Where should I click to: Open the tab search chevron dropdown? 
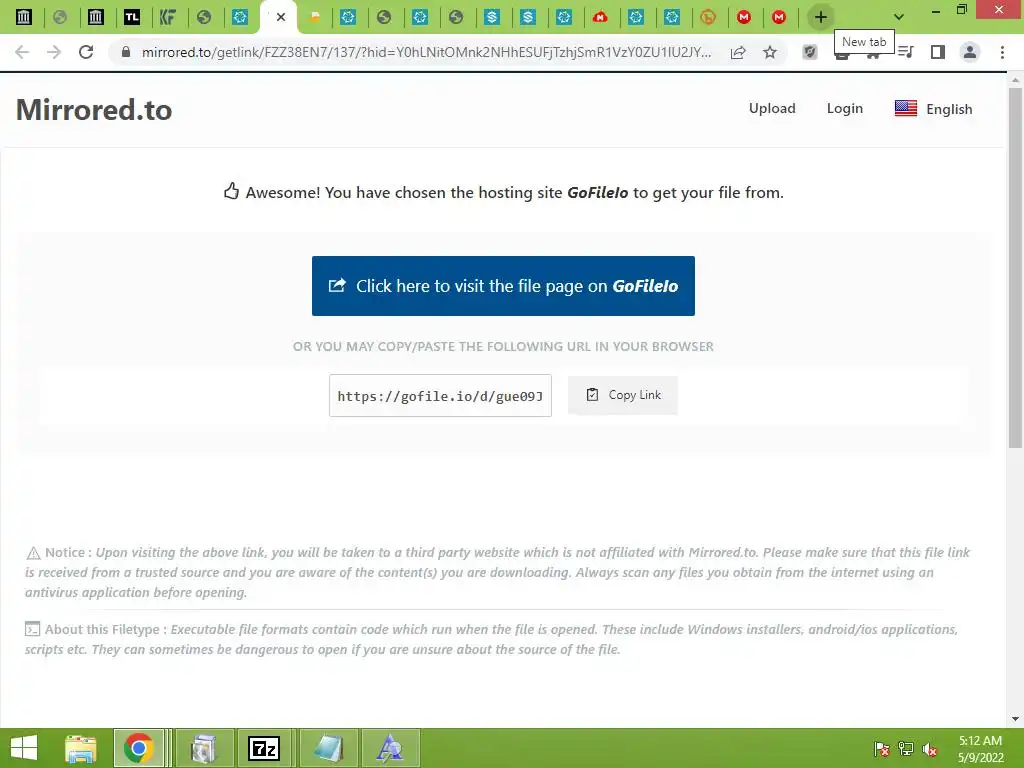[899, 17]
